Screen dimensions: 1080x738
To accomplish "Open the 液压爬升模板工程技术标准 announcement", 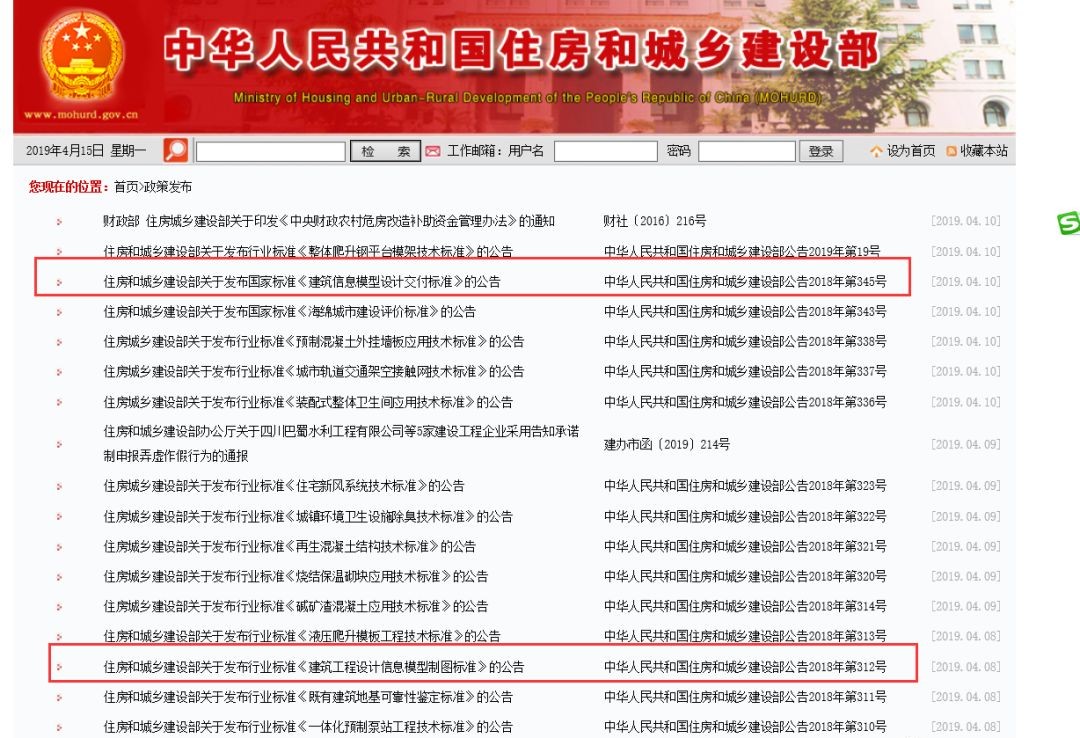I will (302, 636).
